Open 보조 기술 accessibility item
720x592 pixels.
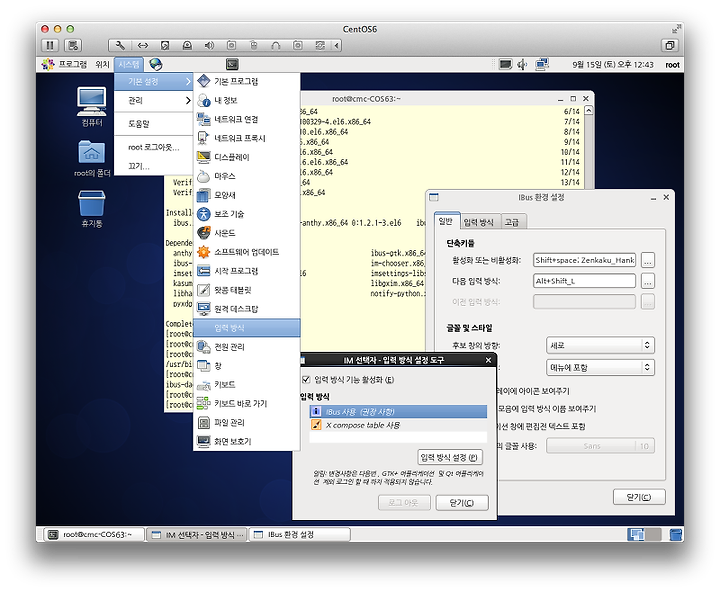pyautogui.click(x=247, y=214)
